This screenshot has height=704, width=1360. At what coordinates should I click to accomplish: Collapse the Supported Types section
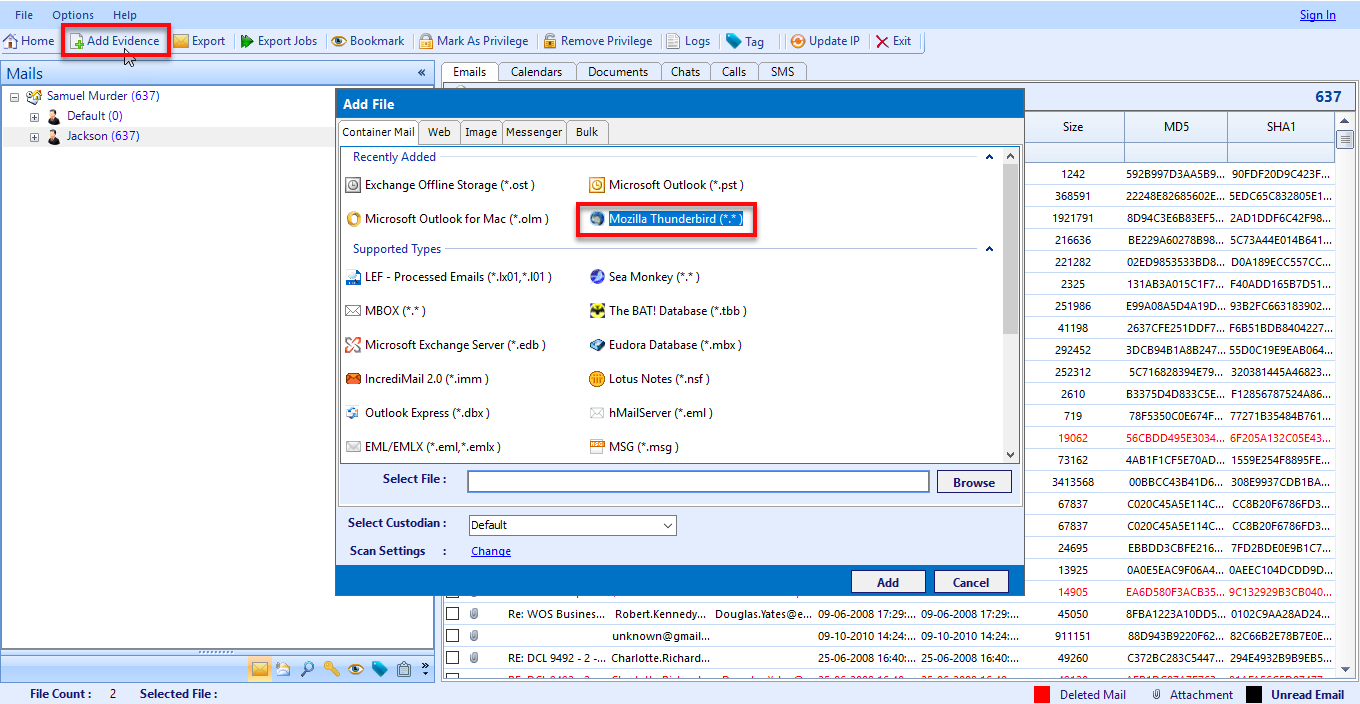coord(989,249)
